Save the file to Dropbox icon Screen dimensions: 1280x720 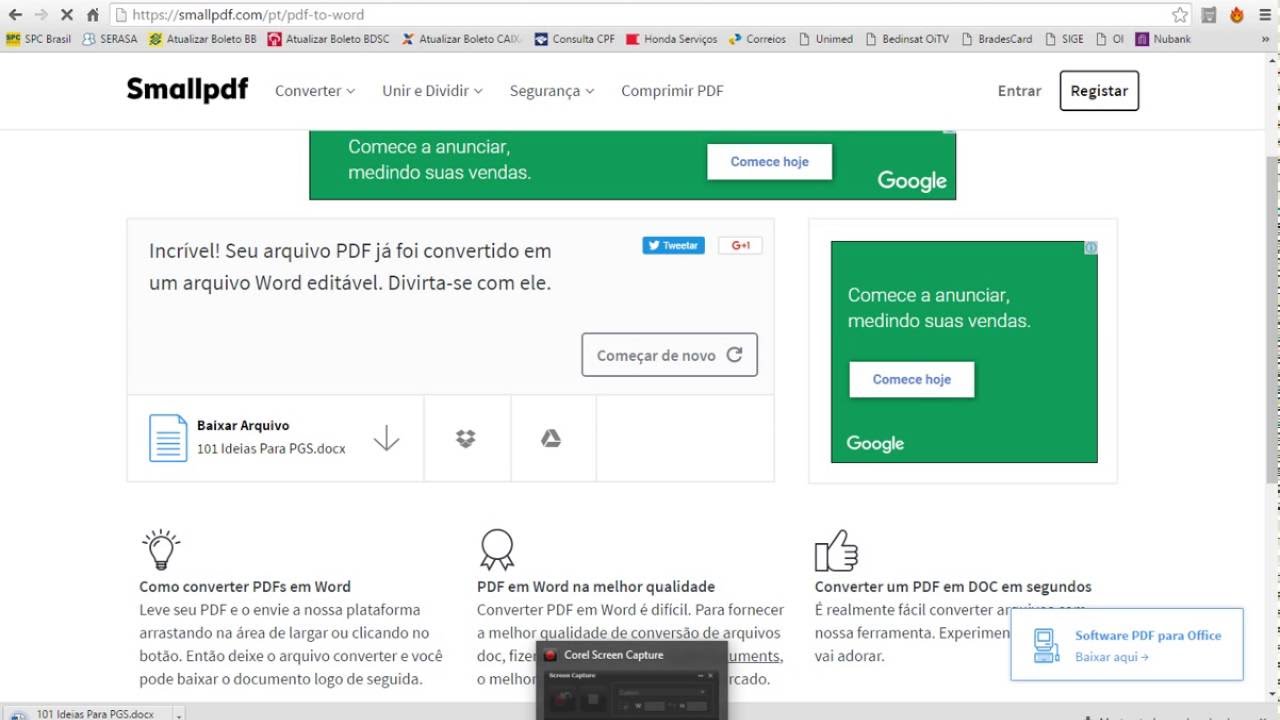(x=466, y=438)
